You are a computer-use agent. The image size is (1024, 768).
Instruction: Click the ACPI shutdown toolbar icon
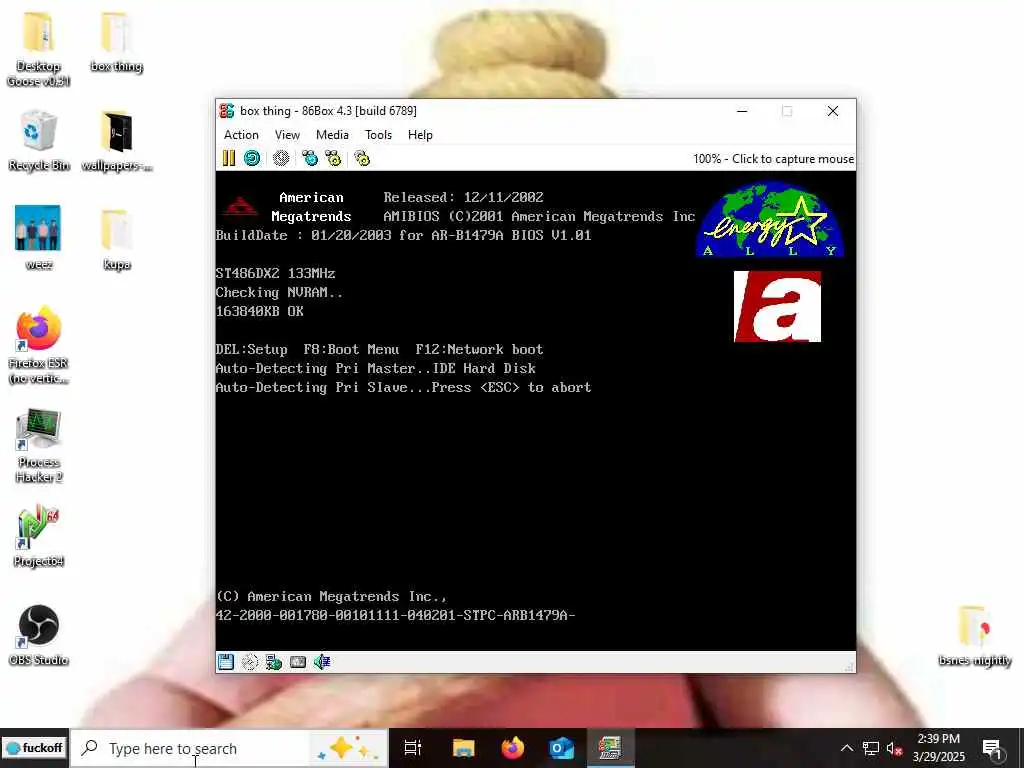coord(281,158)
